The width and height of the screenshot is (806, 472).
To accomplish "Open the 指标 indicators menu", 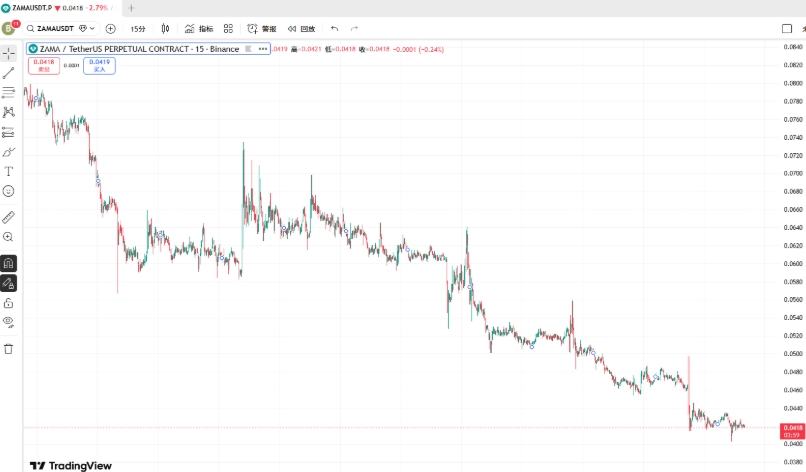I will pos(199,29).
